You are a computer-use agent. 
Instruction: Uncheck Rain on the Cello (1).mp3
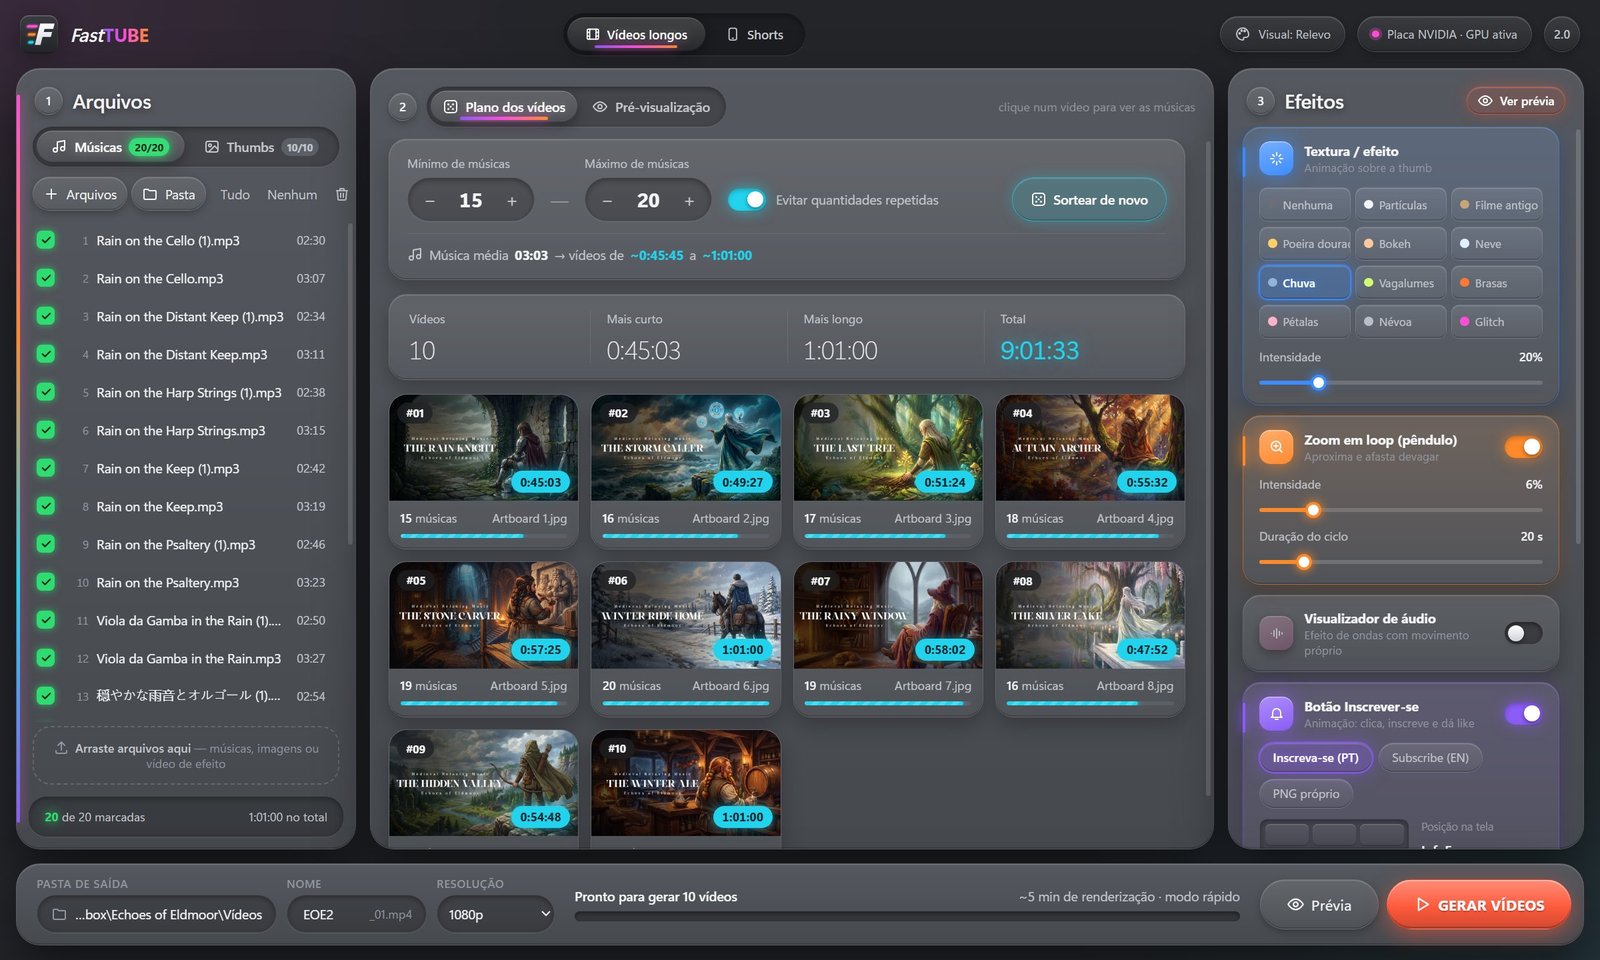46,240
